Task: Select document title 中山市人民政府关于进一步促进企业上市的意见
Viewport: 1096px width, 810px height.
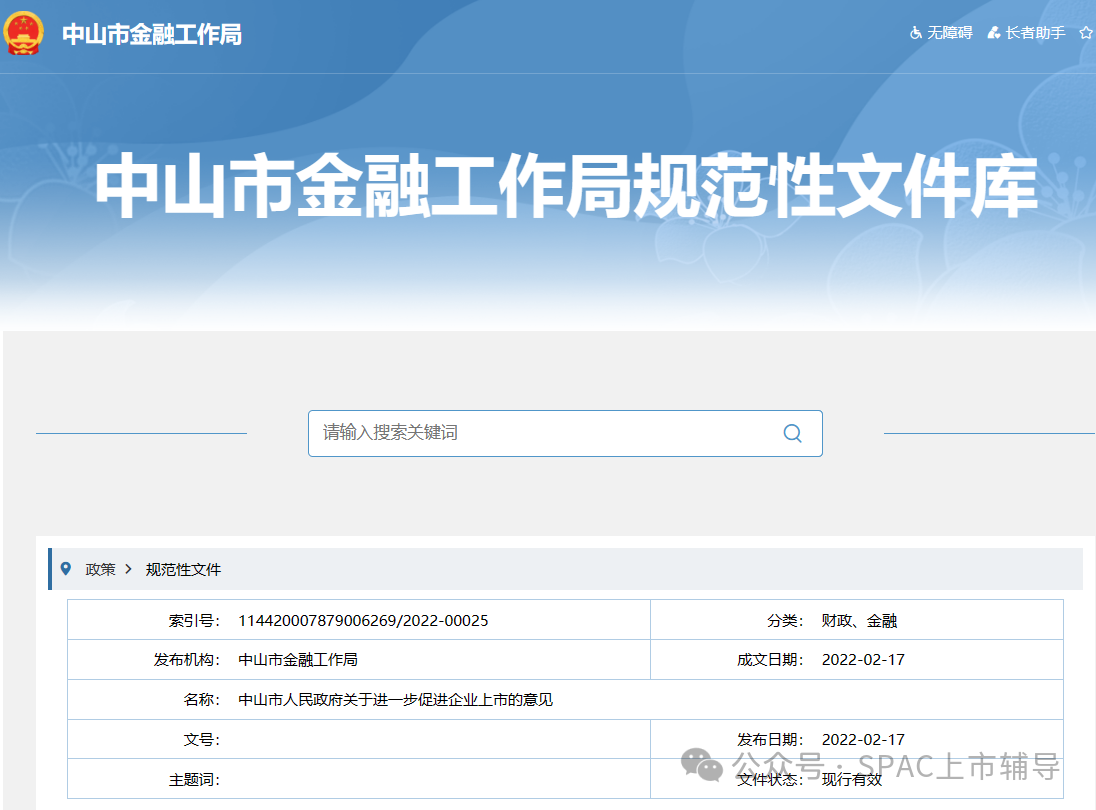Action: pyautogui.click(x=396, y=700)
